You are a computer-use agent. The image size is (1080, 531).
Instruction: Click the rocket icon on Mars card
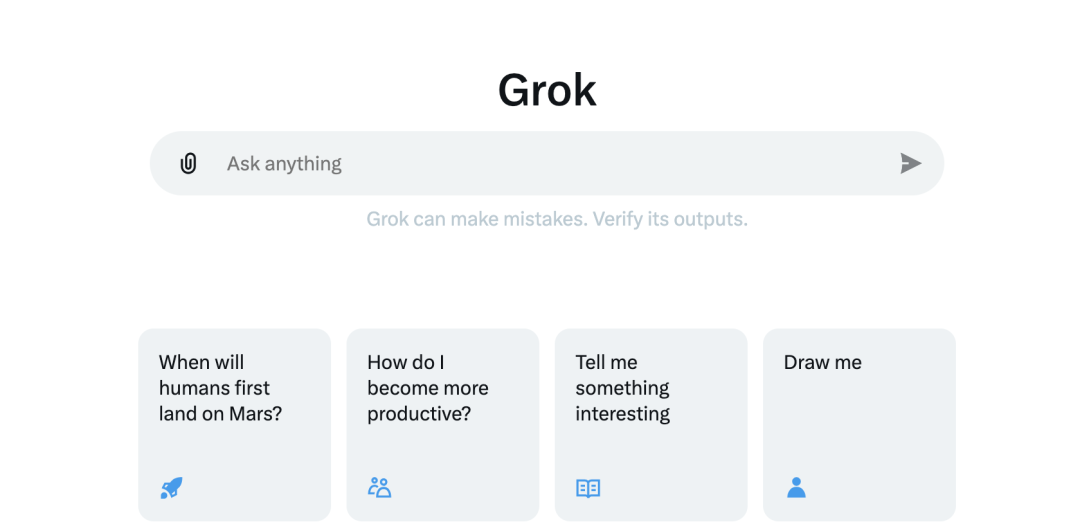(172, 488)
